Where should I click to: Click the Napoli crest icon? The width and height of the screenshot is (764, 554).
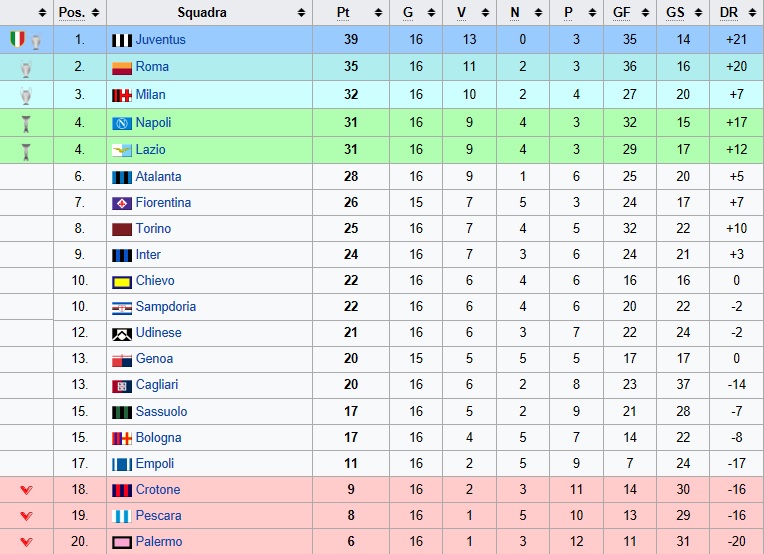pyautogui.click(x=122, y=123)
